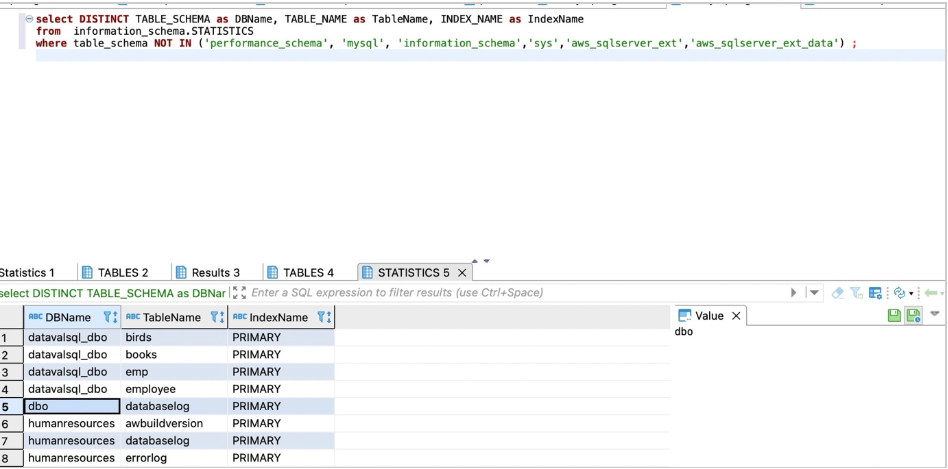Select the 'awbuildversion' cell
The width and height of the screenshot is (948, 469).
click(x=174, y=423)
